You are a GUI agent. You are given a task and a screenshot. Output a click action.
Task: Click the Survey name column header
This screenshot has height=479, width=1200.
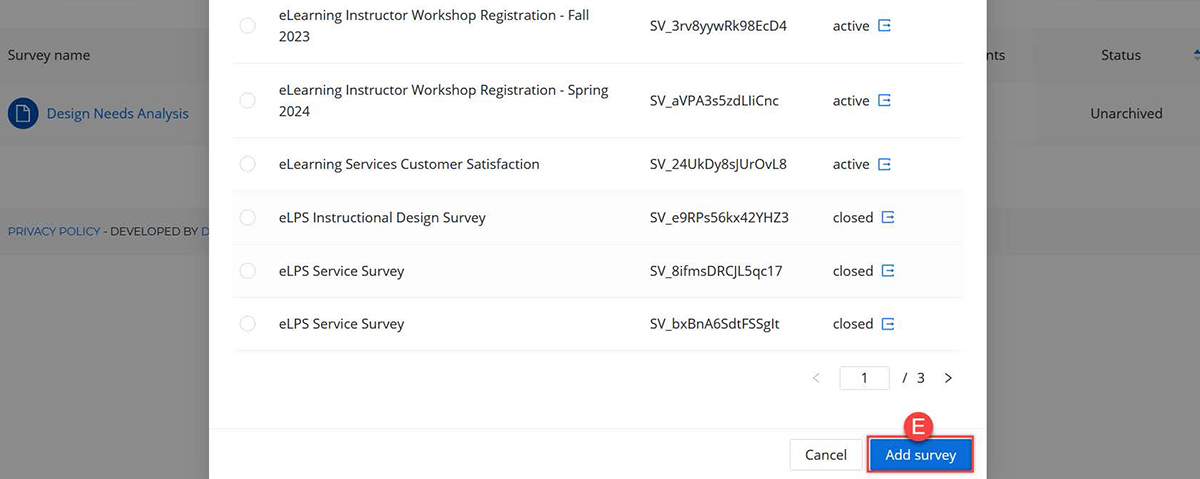click(49, 55)
